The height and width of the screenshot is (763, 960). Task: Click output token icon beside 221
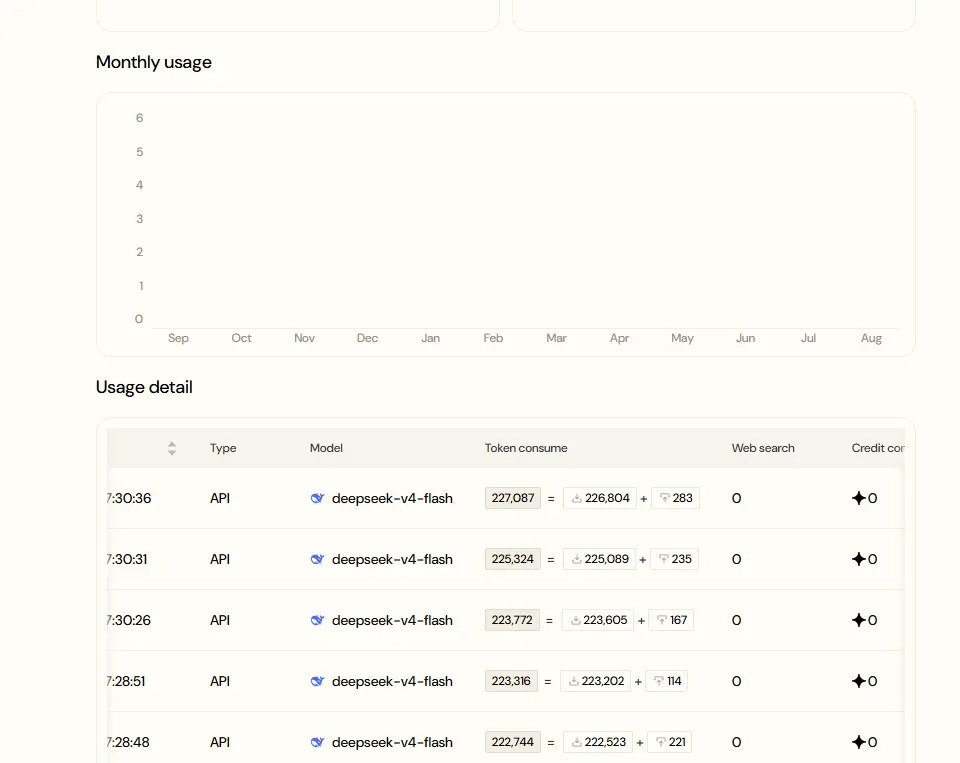(x=661, y=742)
